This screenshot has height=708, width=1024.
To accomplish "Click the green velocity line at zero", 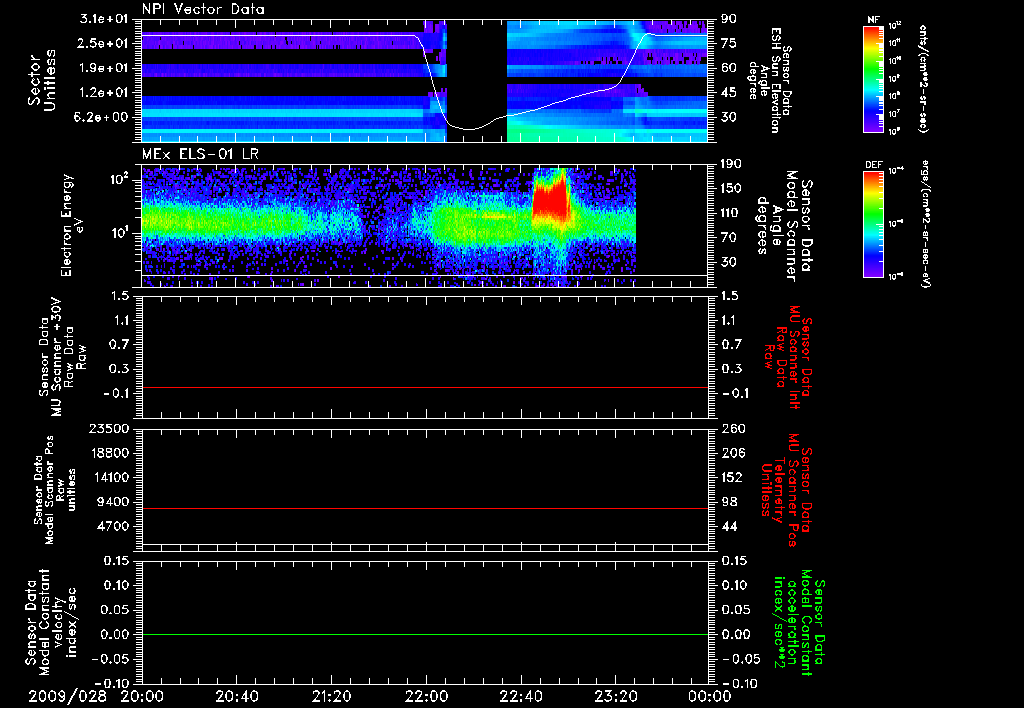I will point(424,634).
